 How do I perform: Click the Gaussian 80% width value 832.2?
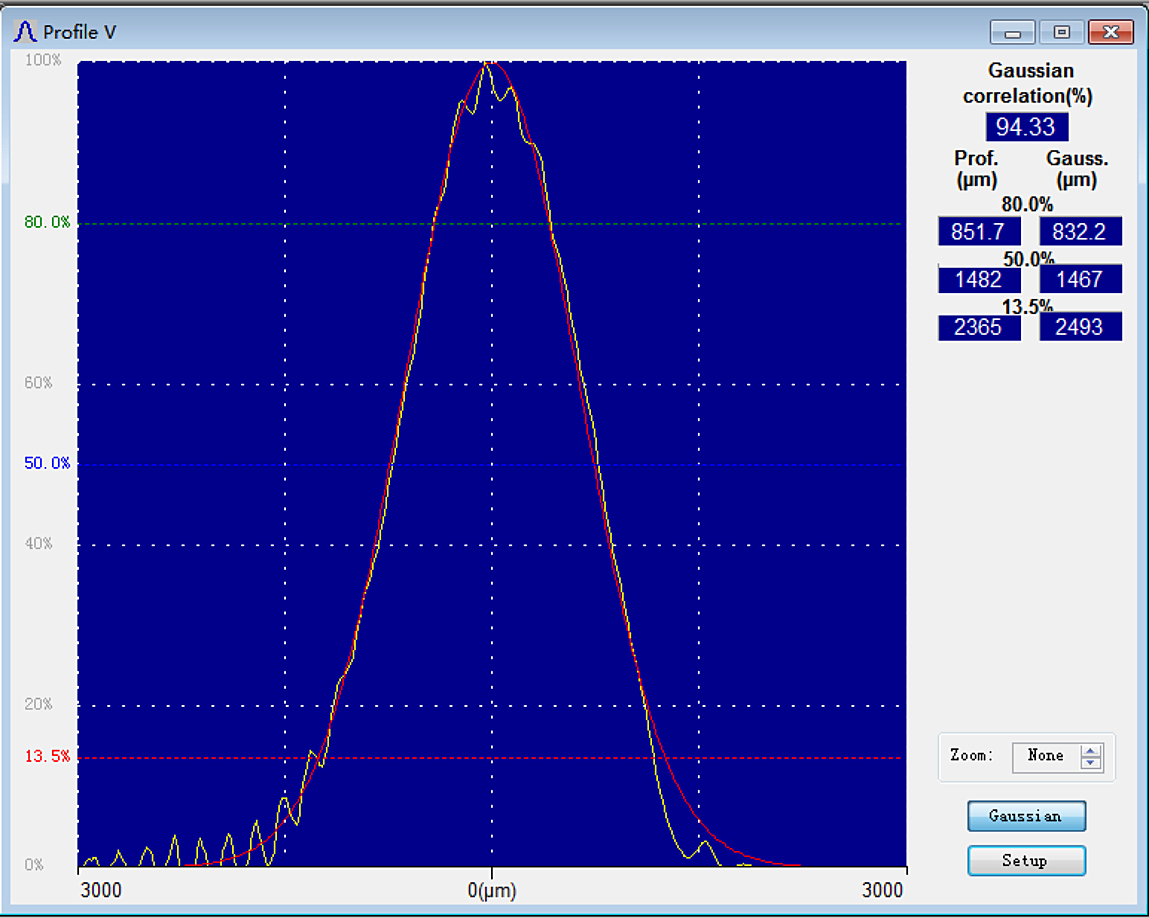click(1080, 232)
